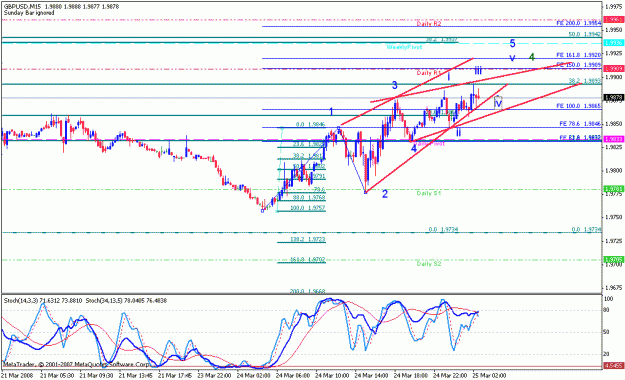
Task: Click the "23 Mar 22:00" time label
Action: tap(214, 376)
